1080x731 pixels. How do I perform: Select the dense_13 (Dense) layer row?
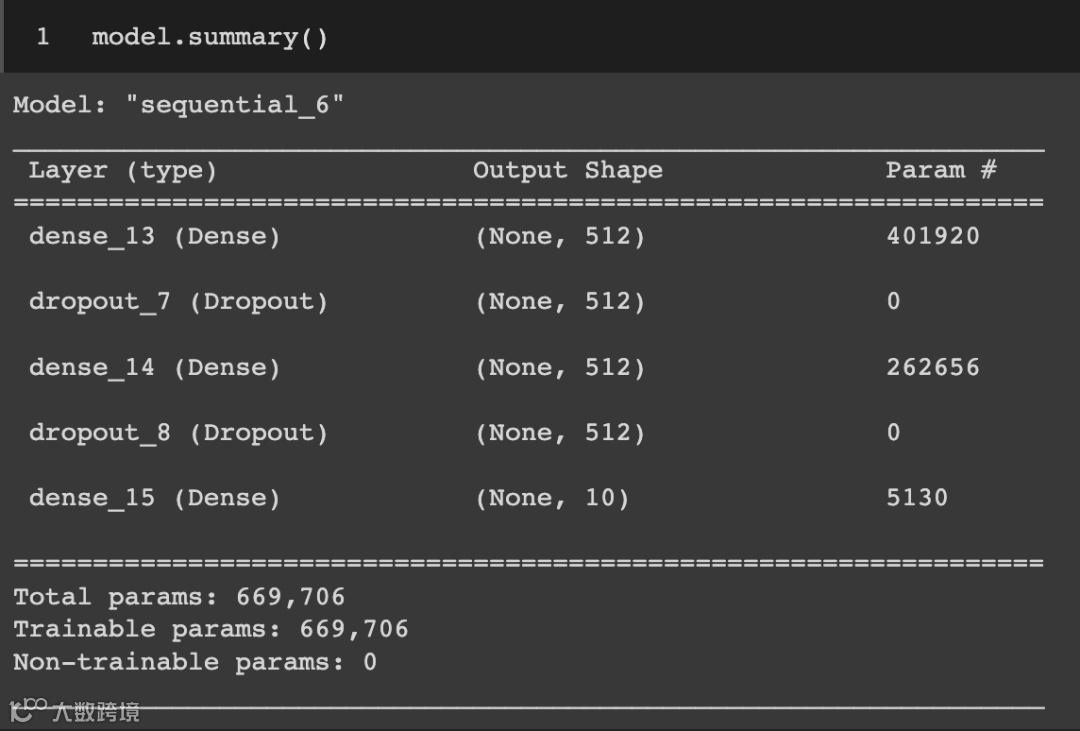(x=529, y=236)
